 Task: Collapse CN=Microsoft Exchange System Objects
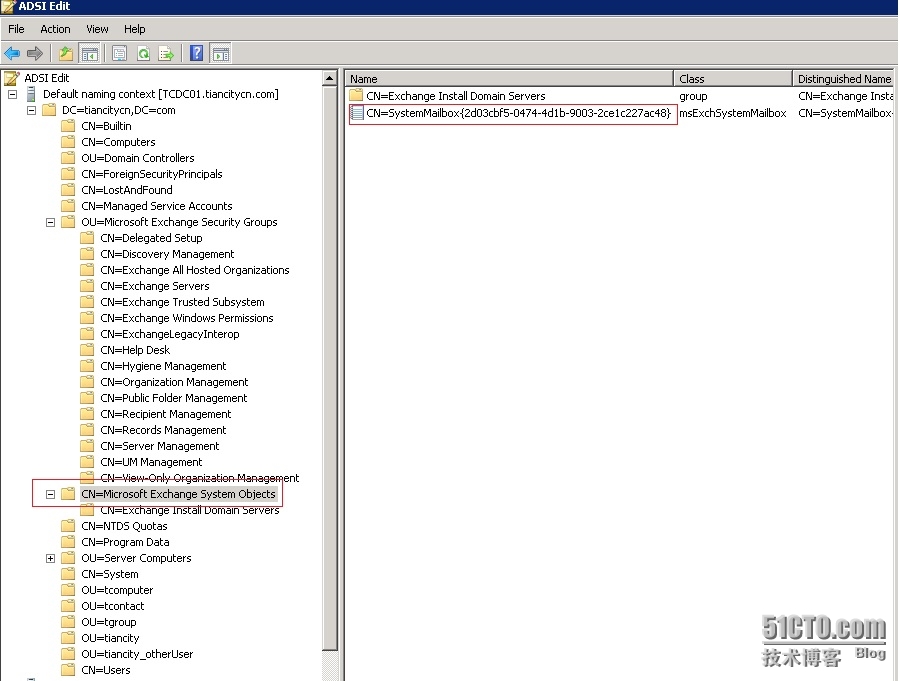point(51,494)
